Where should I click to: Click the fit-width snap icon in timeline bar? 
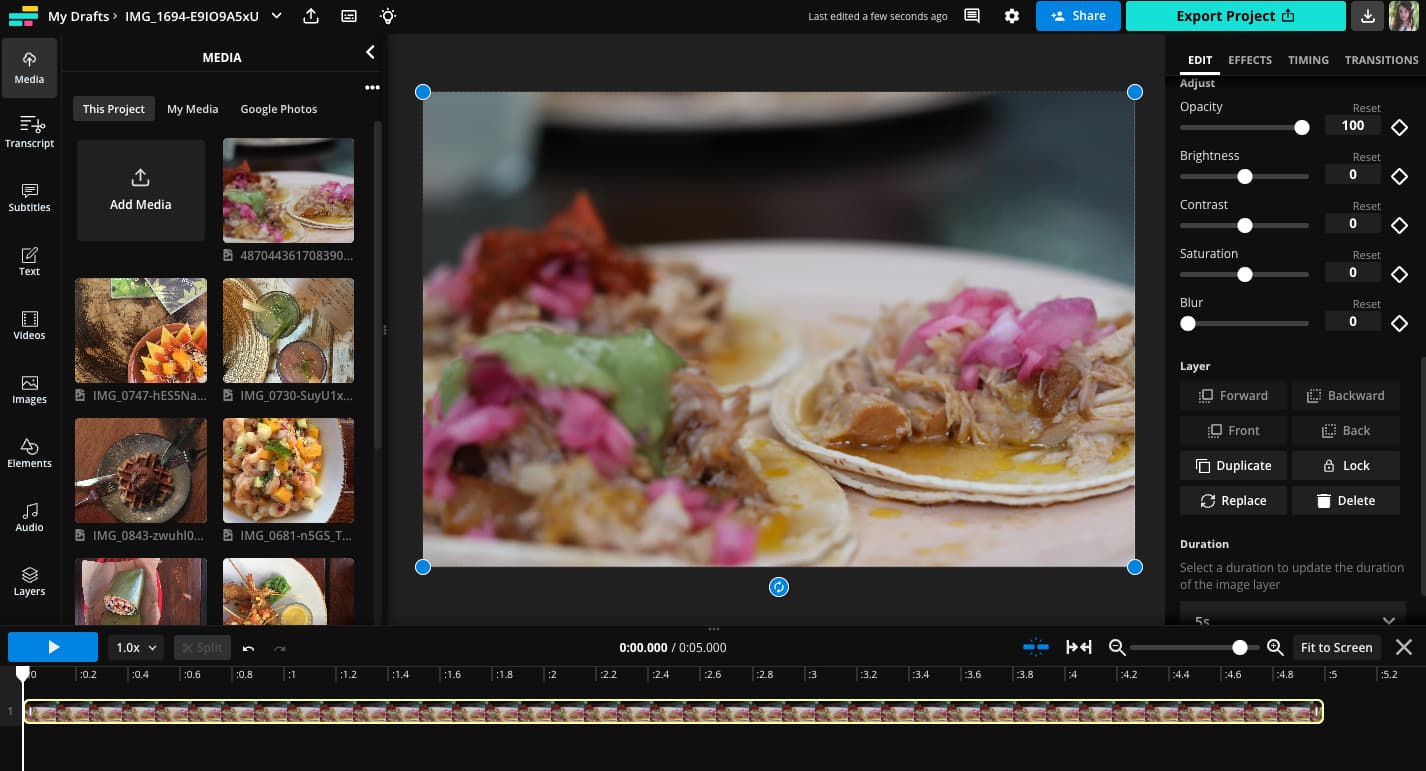(1079, 647)
